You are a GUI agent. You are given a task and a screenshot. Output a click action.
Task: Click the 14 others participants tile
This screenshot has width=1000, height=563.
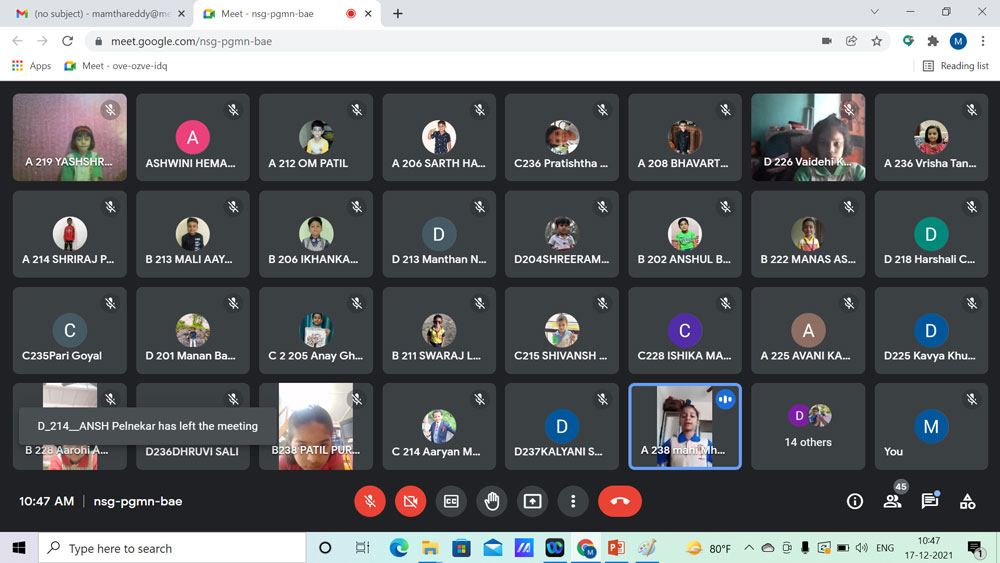coord(808,426)
